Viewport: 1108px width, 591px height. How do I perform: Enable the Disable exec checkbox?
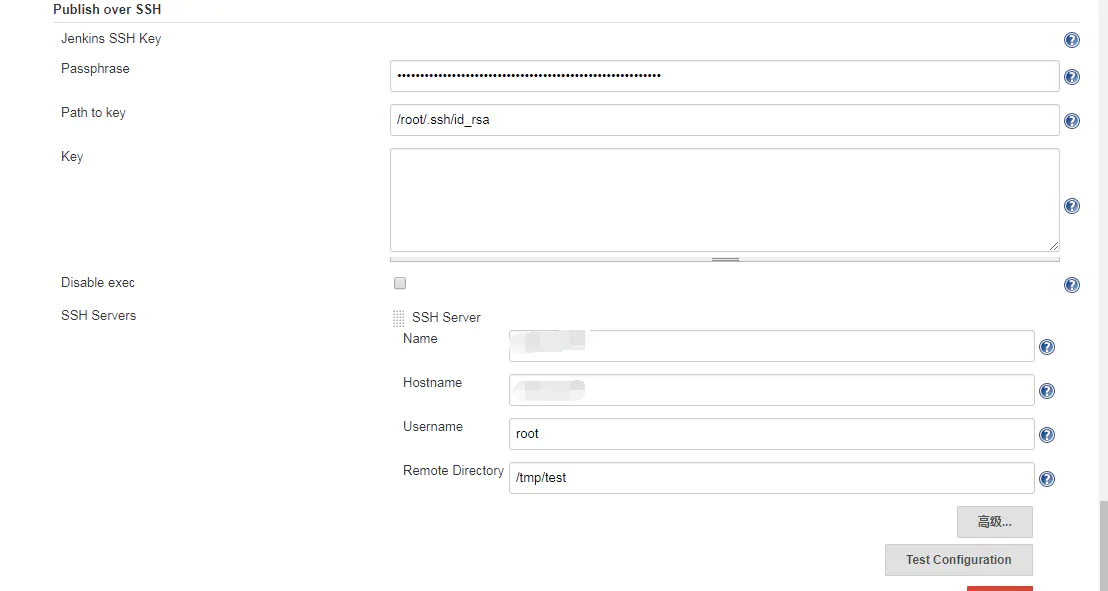[x=400, y=283]
